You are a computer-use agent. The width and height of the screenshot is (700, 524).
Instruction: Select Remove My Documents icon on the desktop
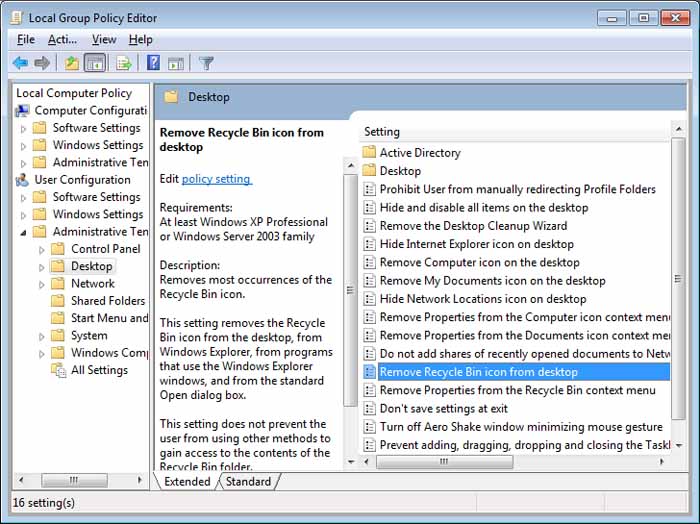[x=492, y=281]
